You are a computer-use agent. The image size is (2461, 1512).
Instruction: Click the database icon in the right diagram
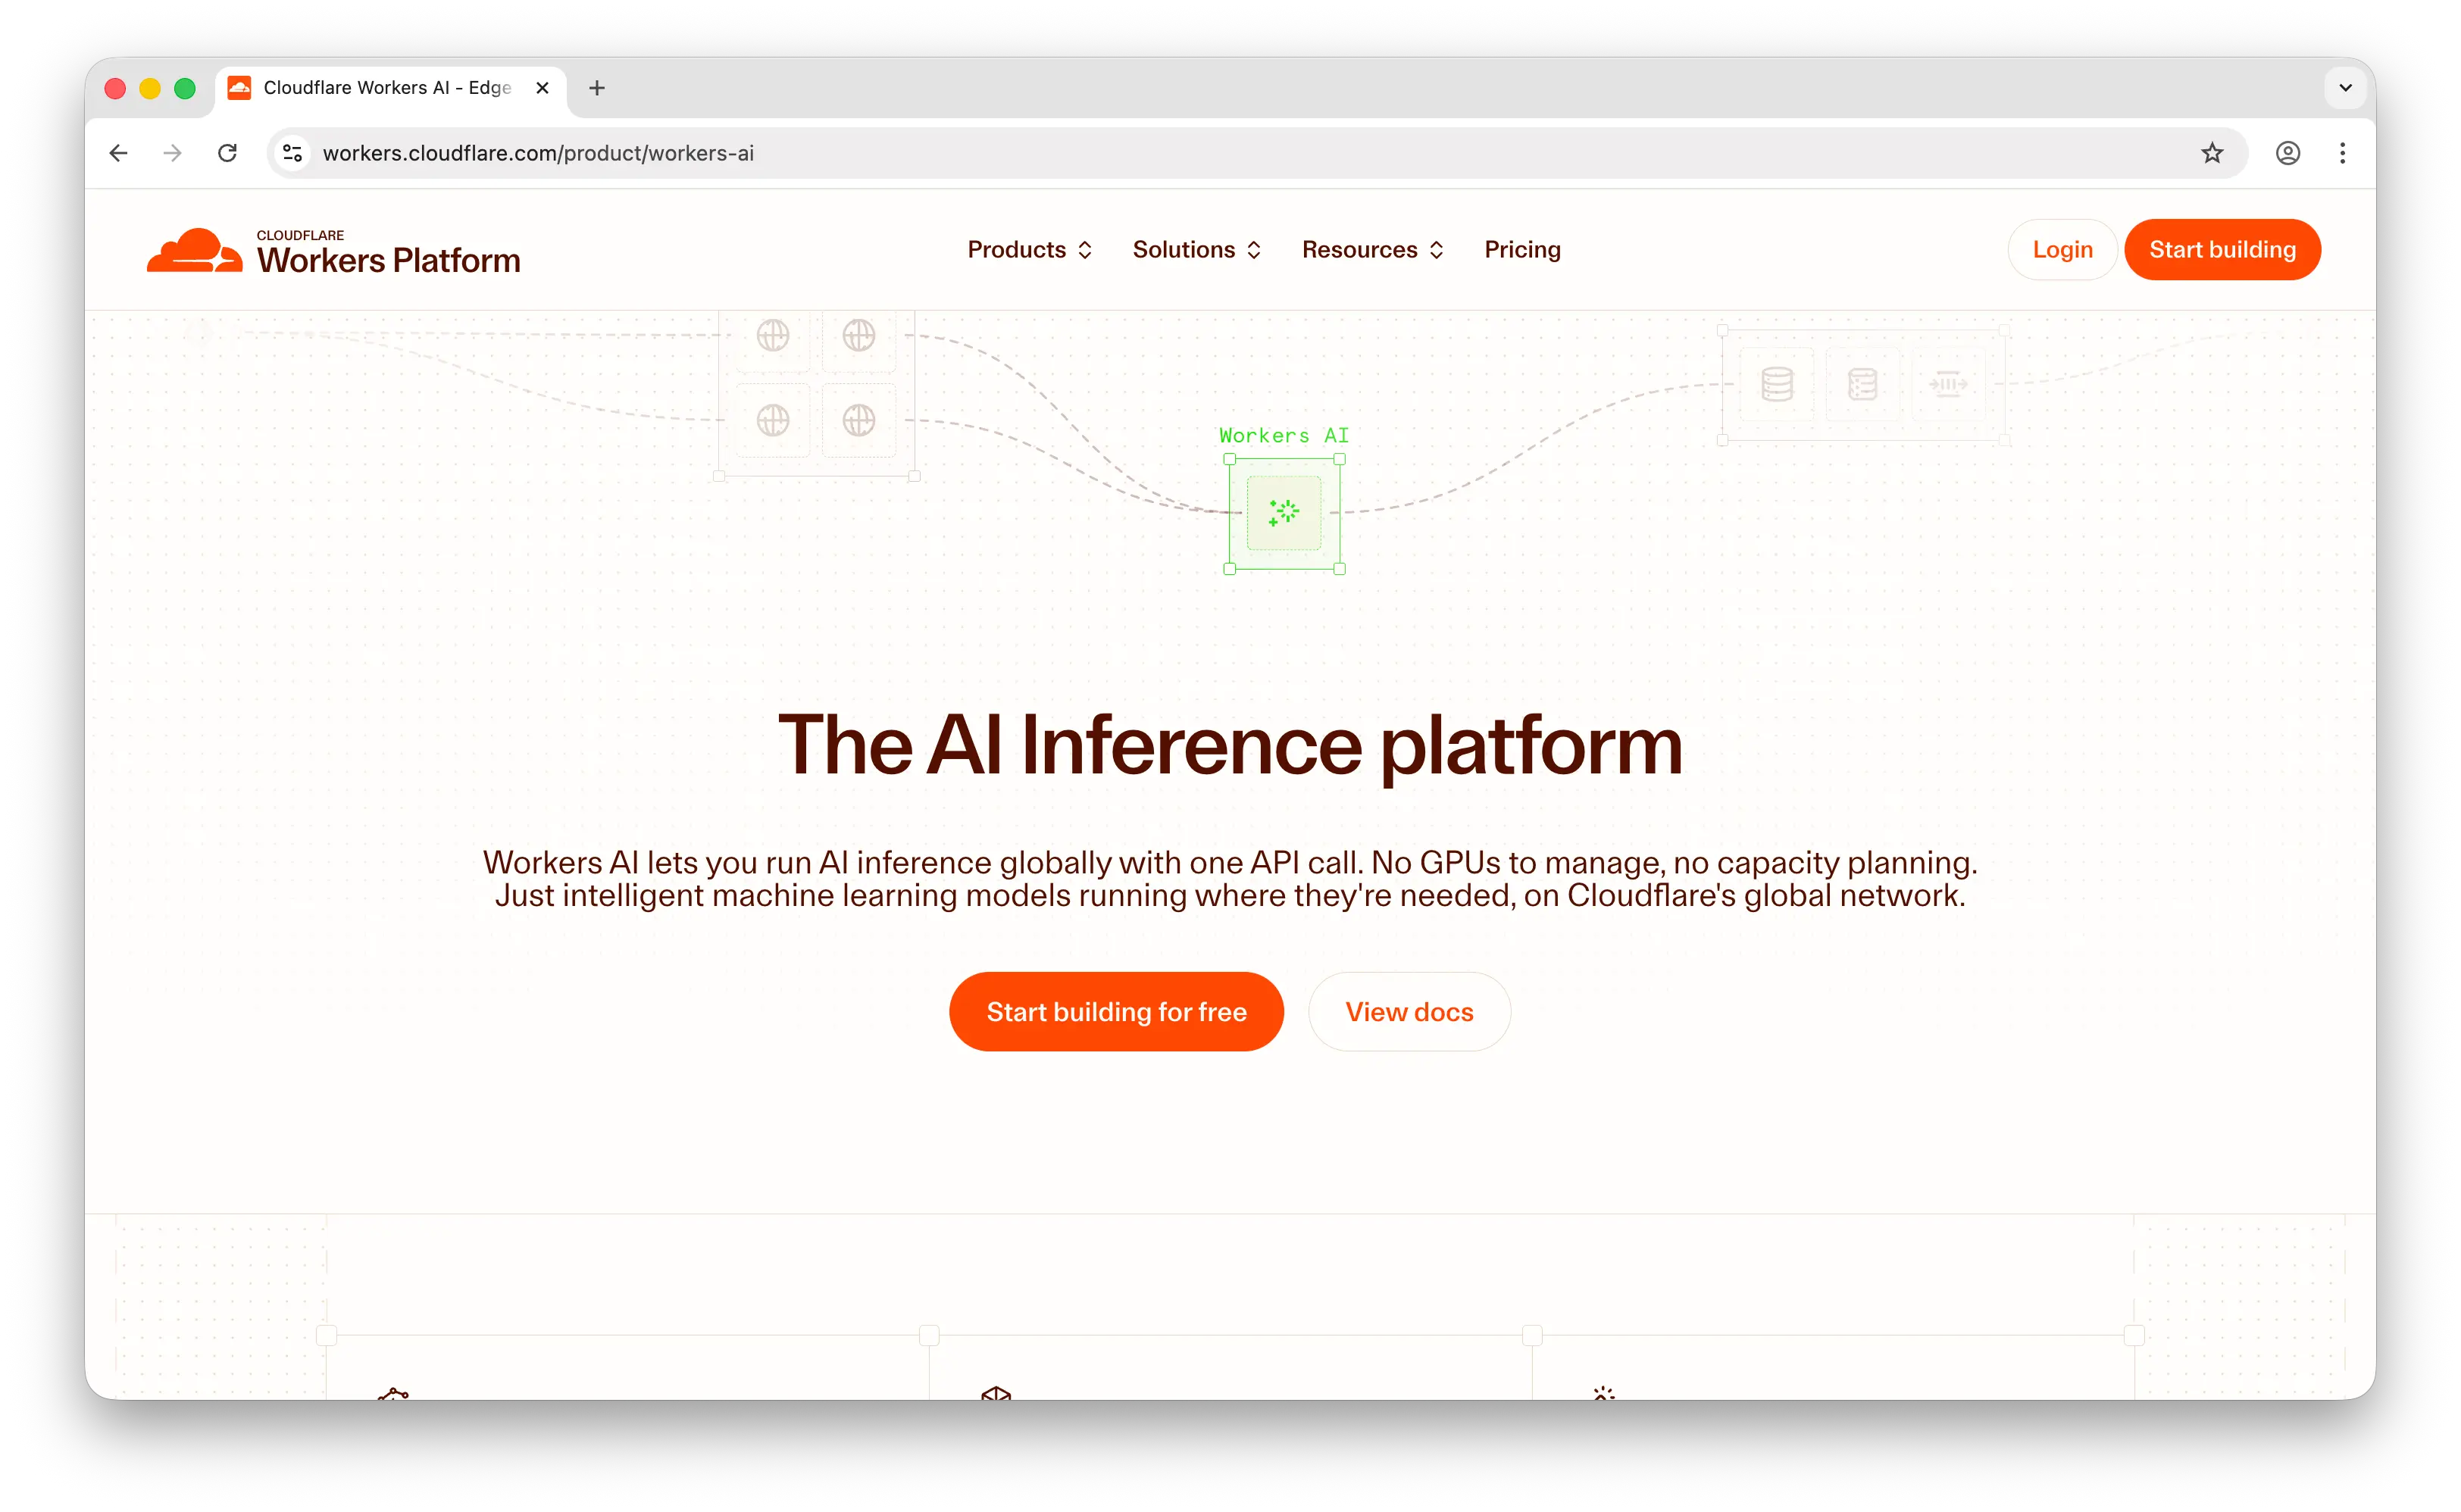(1777, 384)
